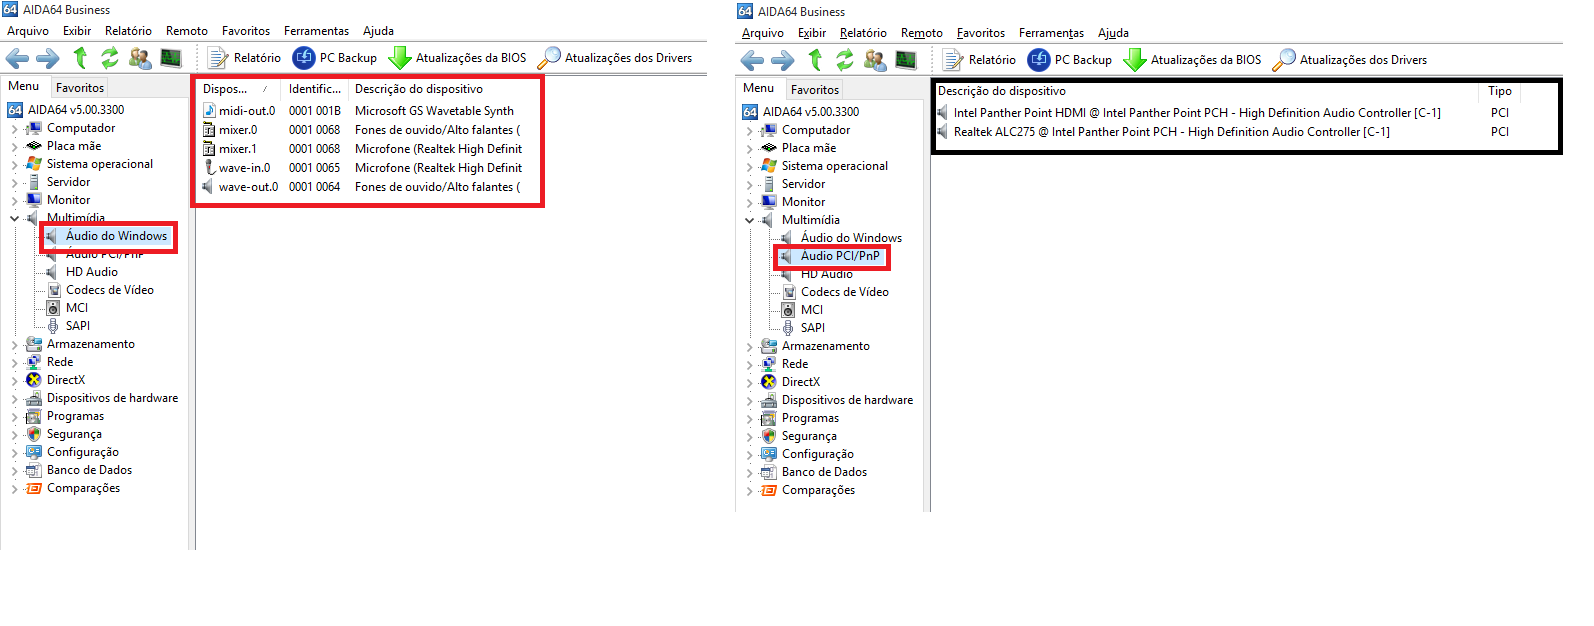Click AIDA64 v5.00.3300 root in left window tree
Viewport: 1594px width, 626px height.
point(76,110)
